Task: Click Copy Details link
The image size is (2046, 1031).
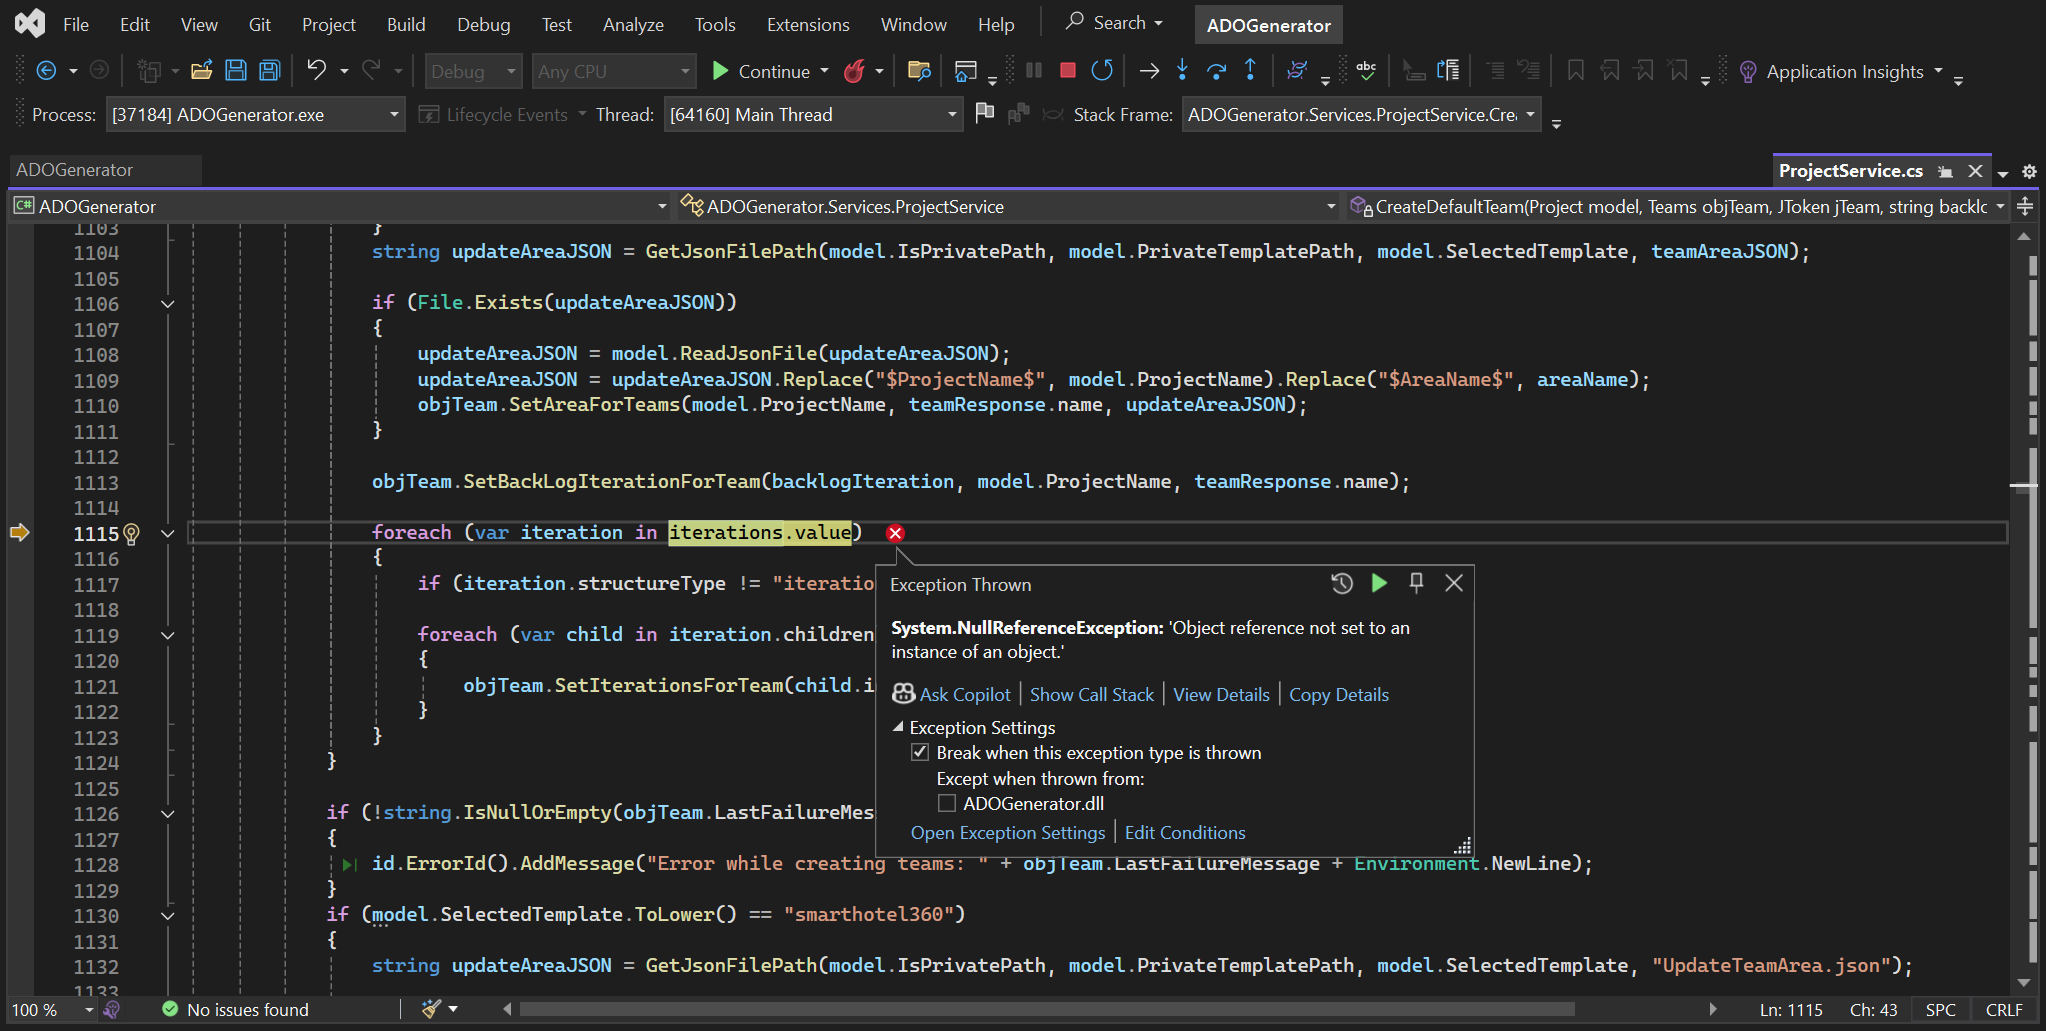Action: pos(1339,694)
